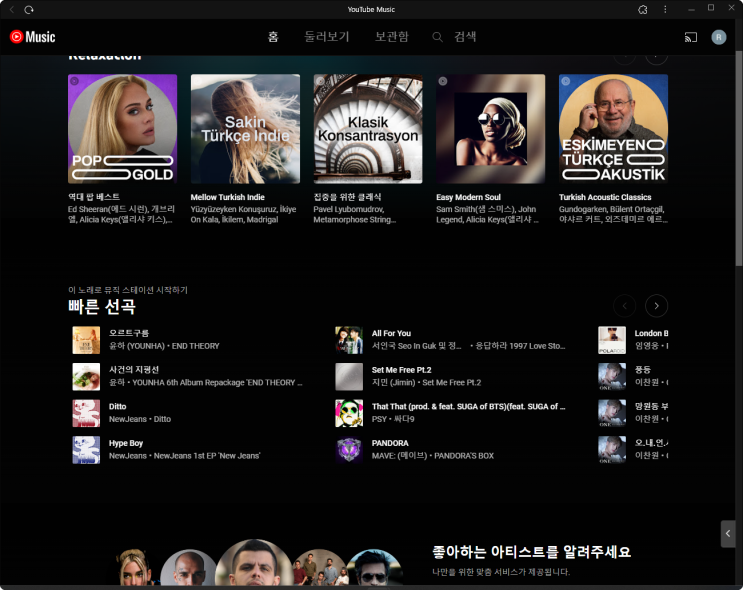
Task: Click the search magnifier icon
Action: [x=437, y=37]
